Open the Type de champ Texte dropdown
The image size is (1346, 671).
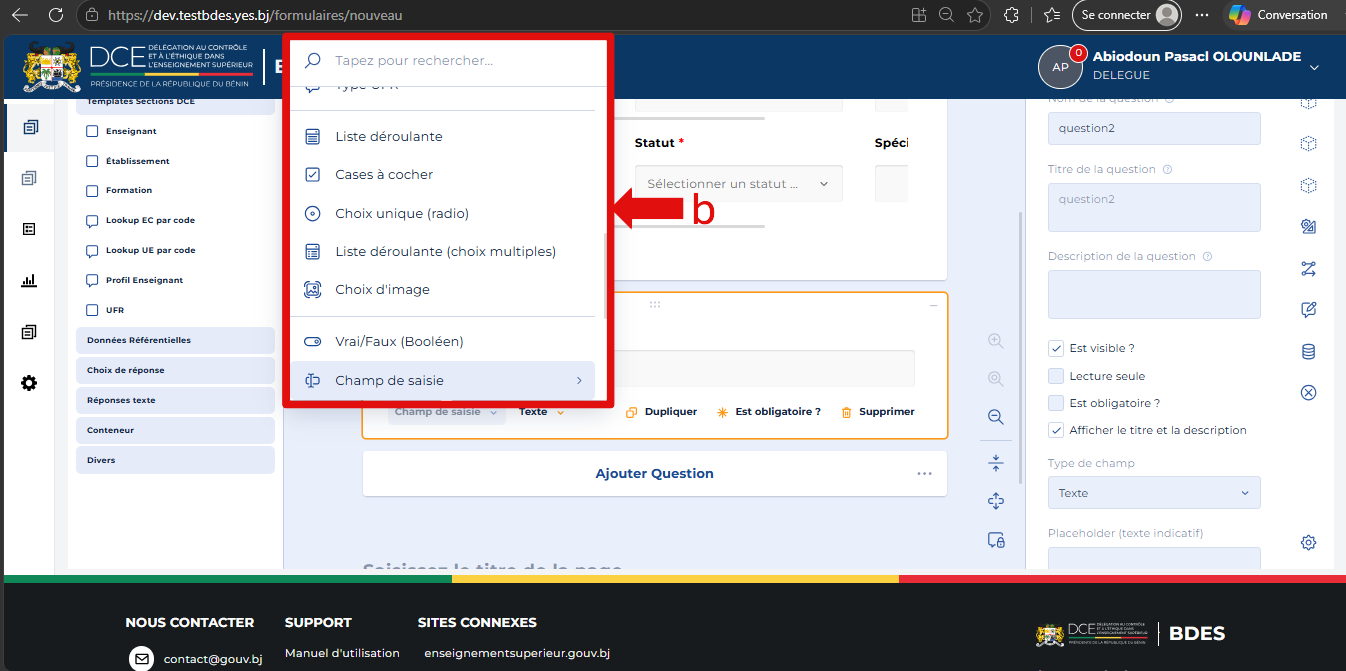tap(1154, 493)
